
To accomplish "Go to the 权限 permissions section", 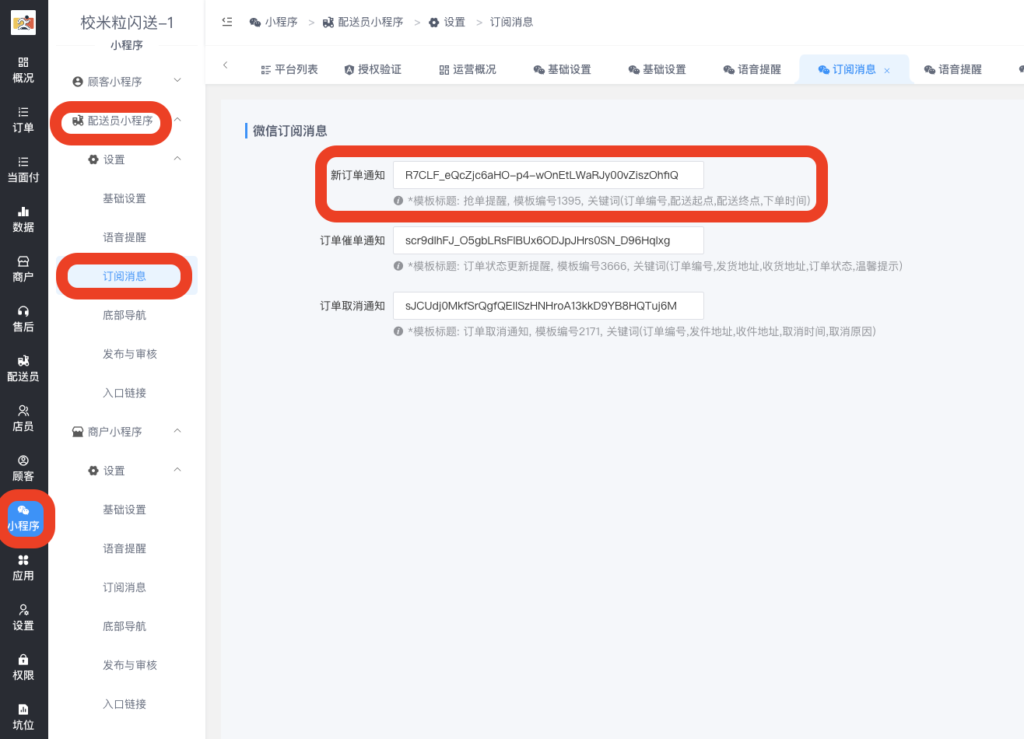I will tap(22, 666).
